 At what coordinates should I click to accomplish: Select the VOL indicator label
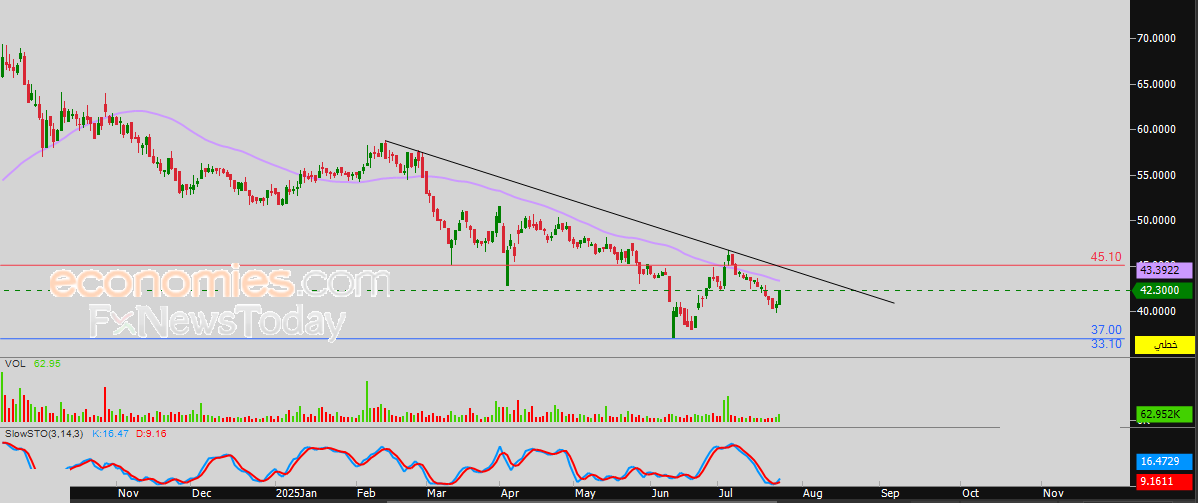tap(15, 364)
